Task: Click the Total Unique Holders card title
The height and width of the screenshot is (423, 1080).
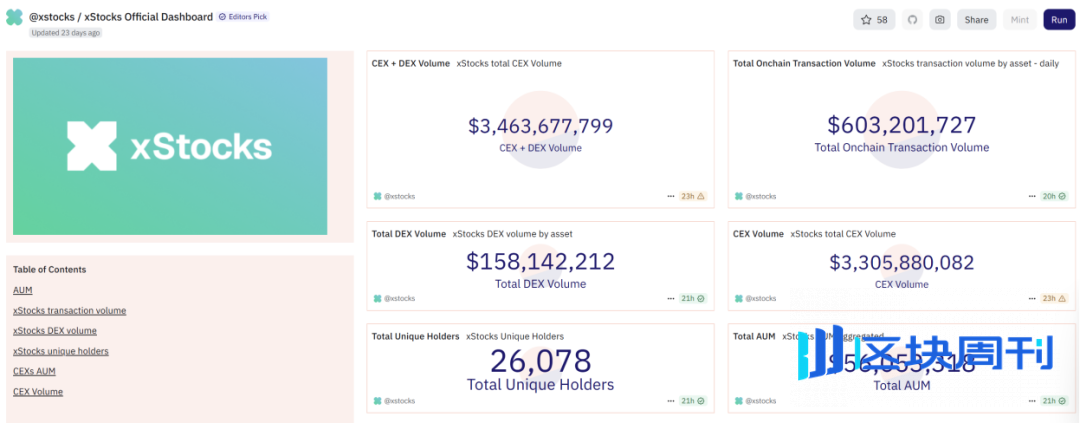Action: [415, 336]
